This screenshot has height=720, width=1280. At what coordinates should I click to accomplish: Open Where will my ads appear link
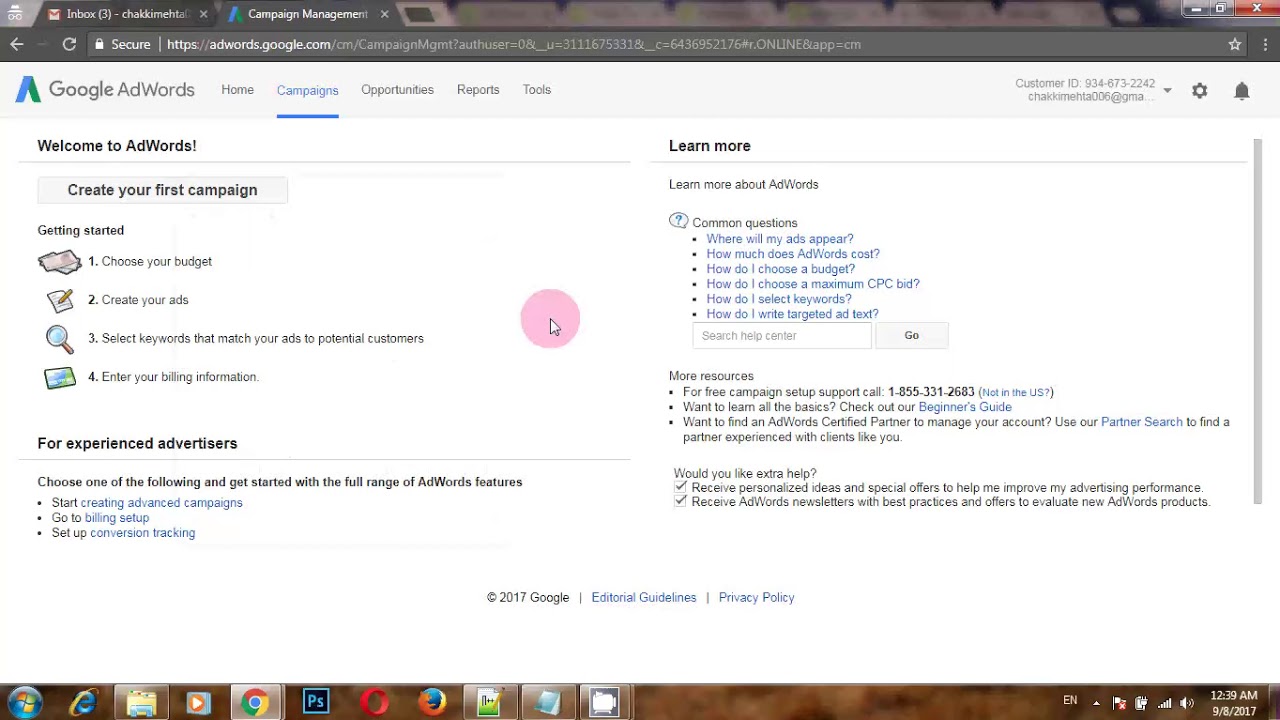tap(780, 239)
